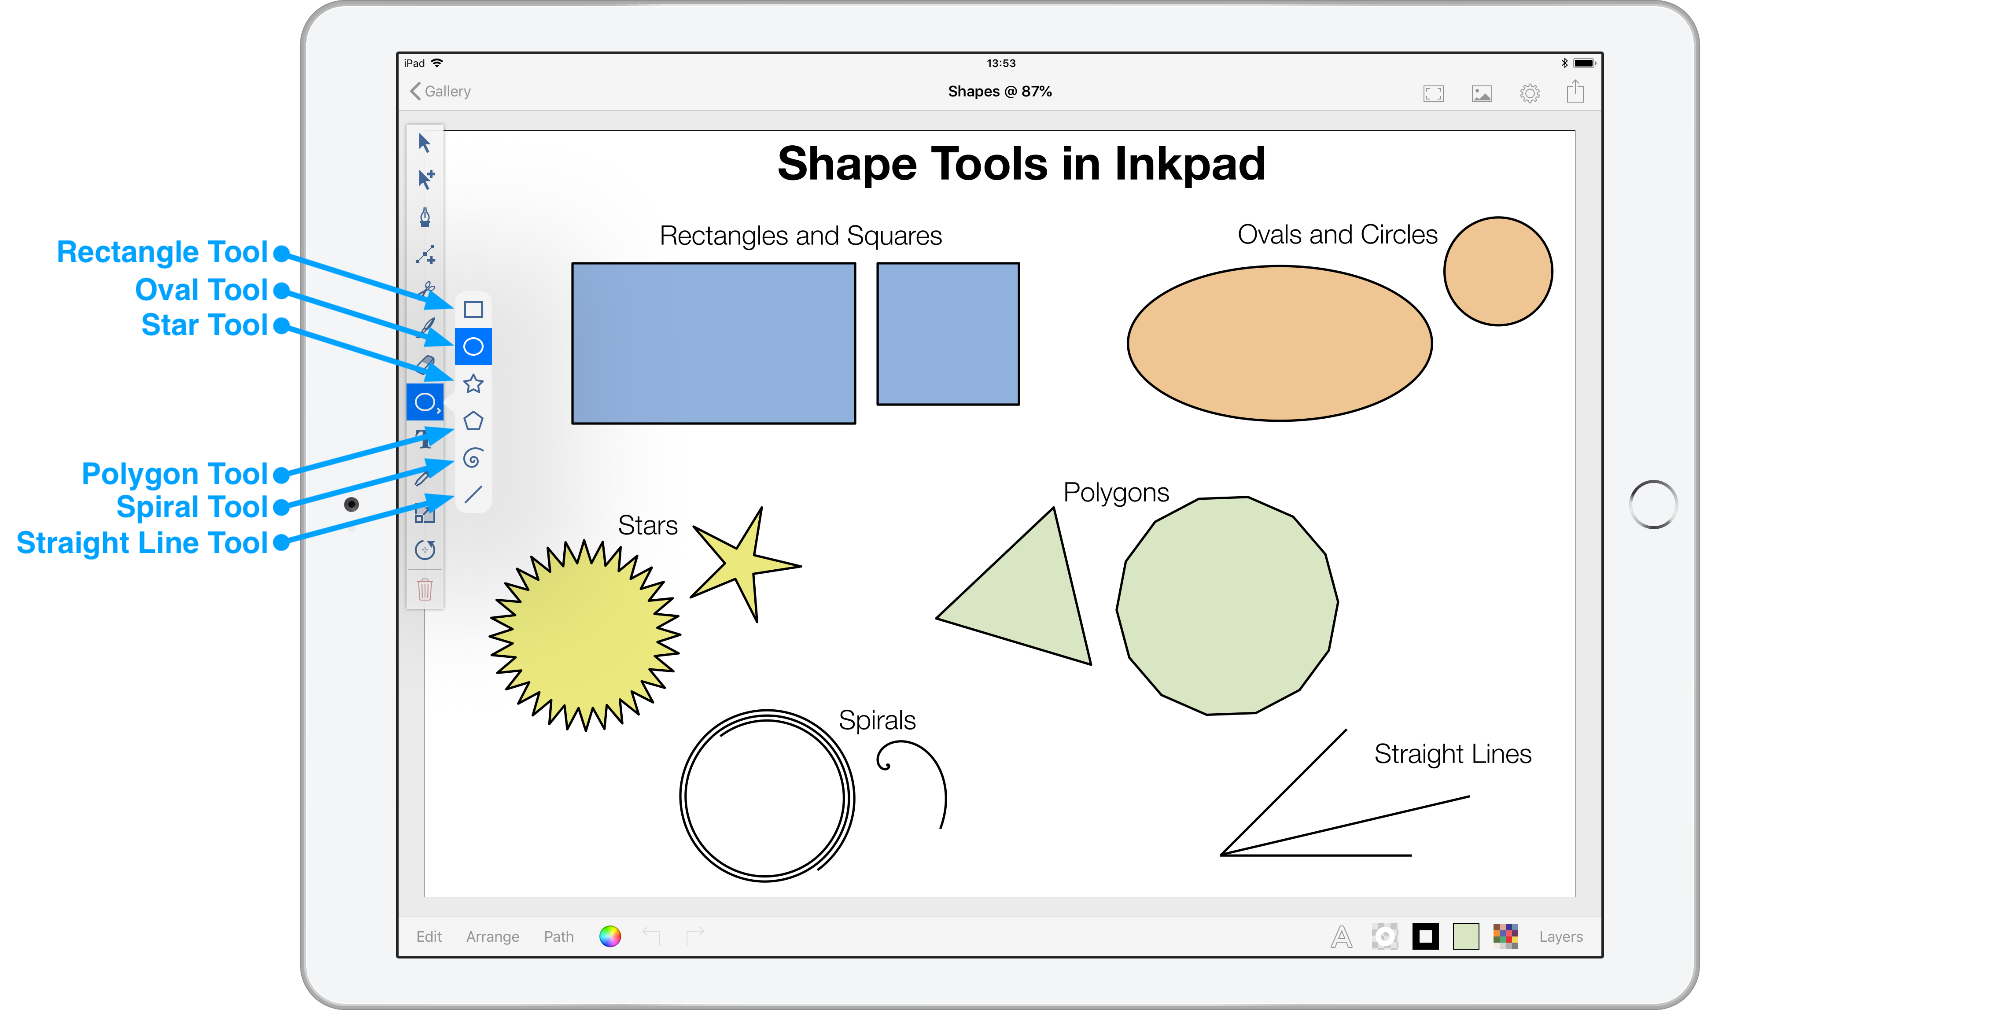
Task: Open the Arrange menu
Action: pyautogui.click(x=493, y=937)
